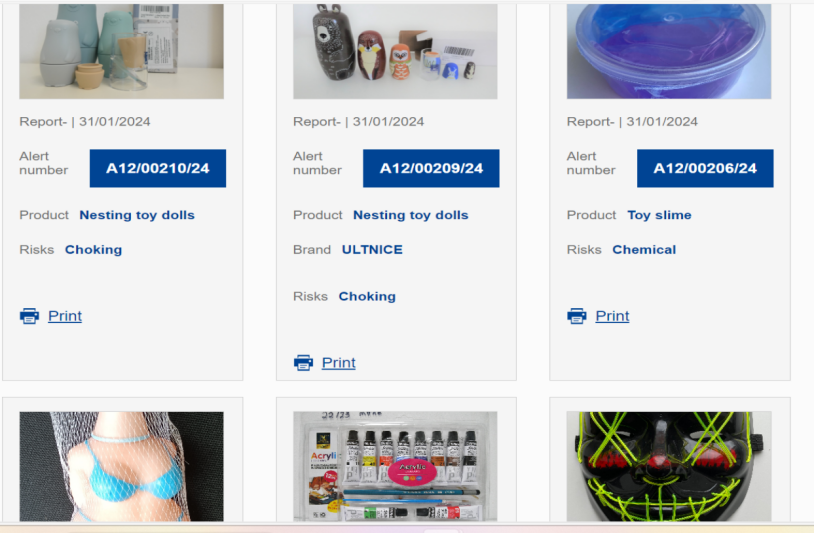Click printer icon on alert A12/00210/24 card
Screen dimensions: 814x534
(x=29, y=316)
